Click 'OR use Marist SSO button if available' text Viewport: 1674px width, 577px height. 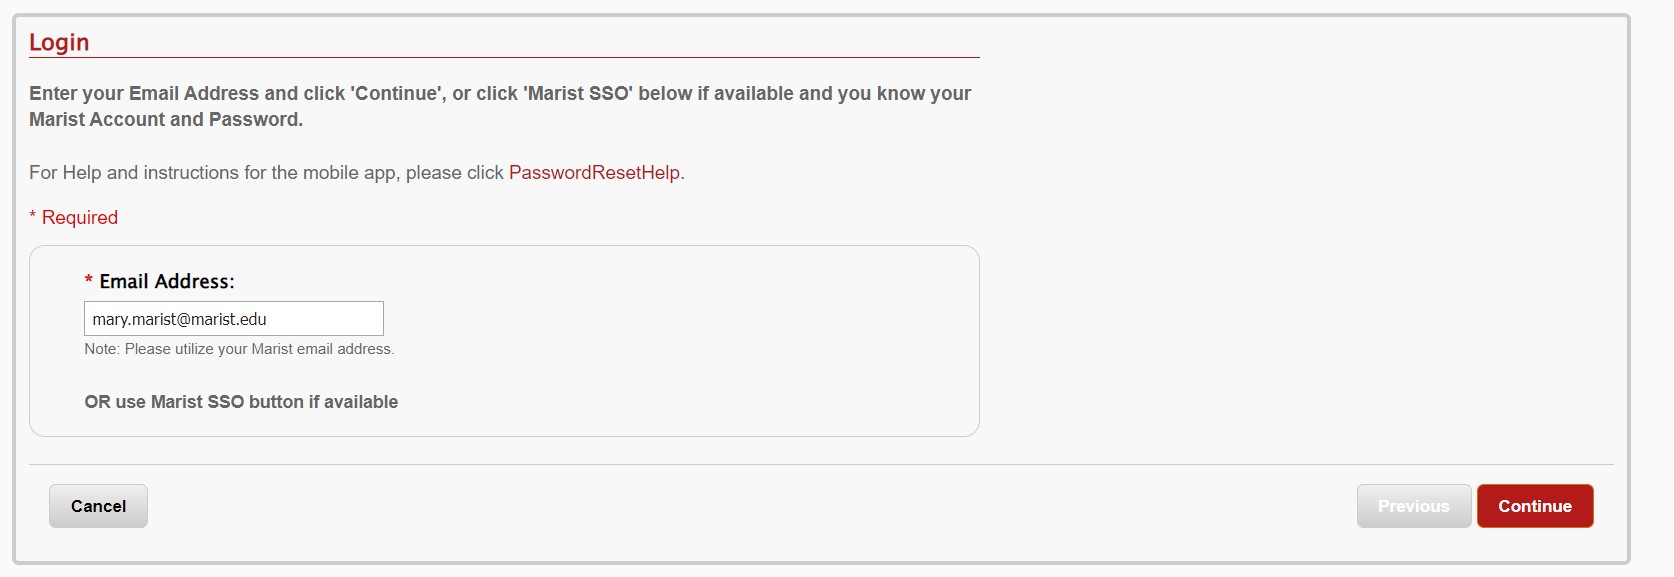241,402
